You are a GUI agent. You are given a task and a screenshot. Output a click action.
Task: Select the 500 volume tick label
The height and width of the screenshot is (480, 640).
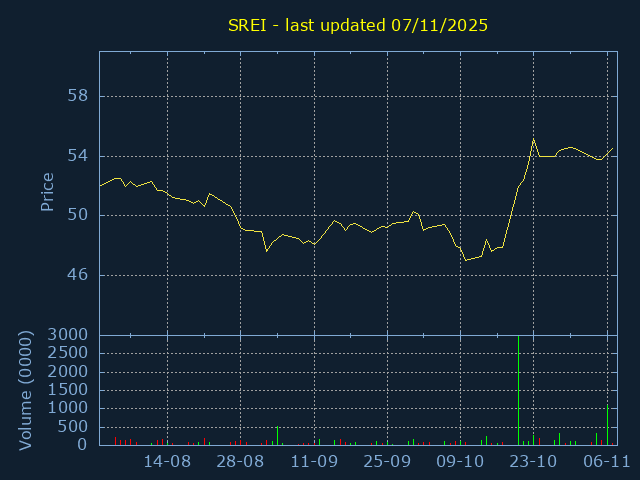(x=74, y=427)
